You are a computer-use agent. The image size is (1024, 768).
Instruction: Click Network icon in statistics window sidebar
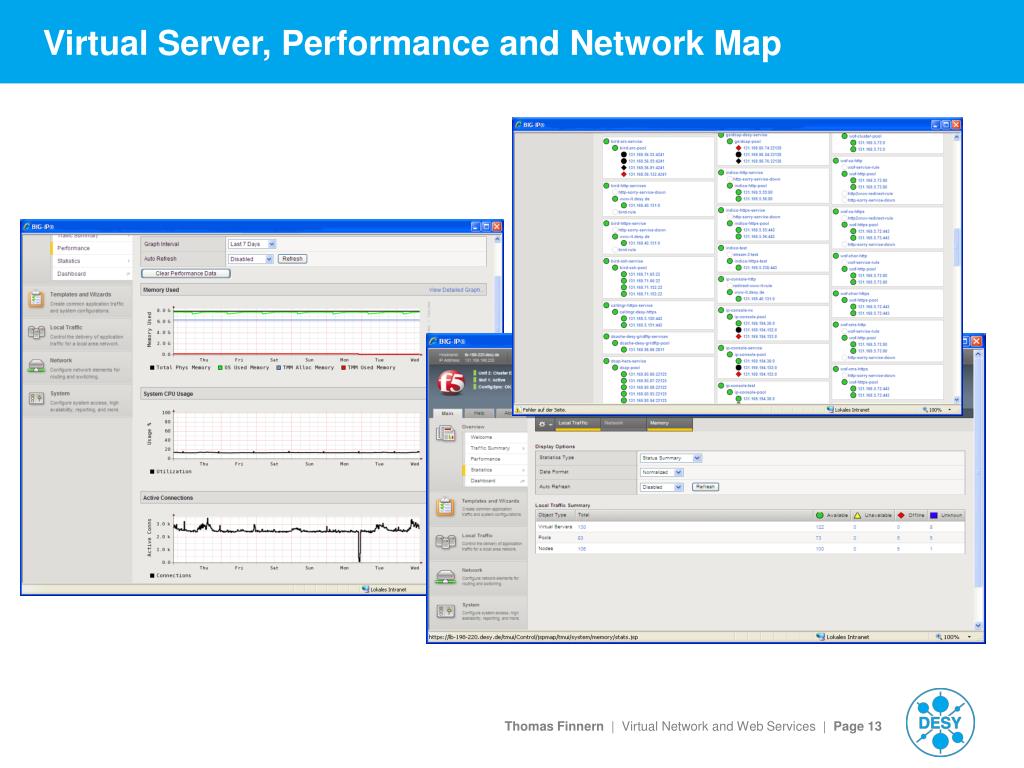(x=445, y=577)
